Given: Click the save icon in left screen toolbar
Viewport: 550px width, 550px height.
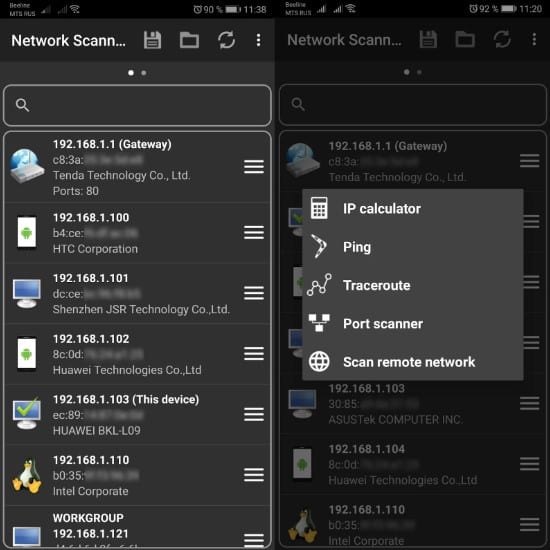Looking at the screenshot, I should [x=152, y=40].
